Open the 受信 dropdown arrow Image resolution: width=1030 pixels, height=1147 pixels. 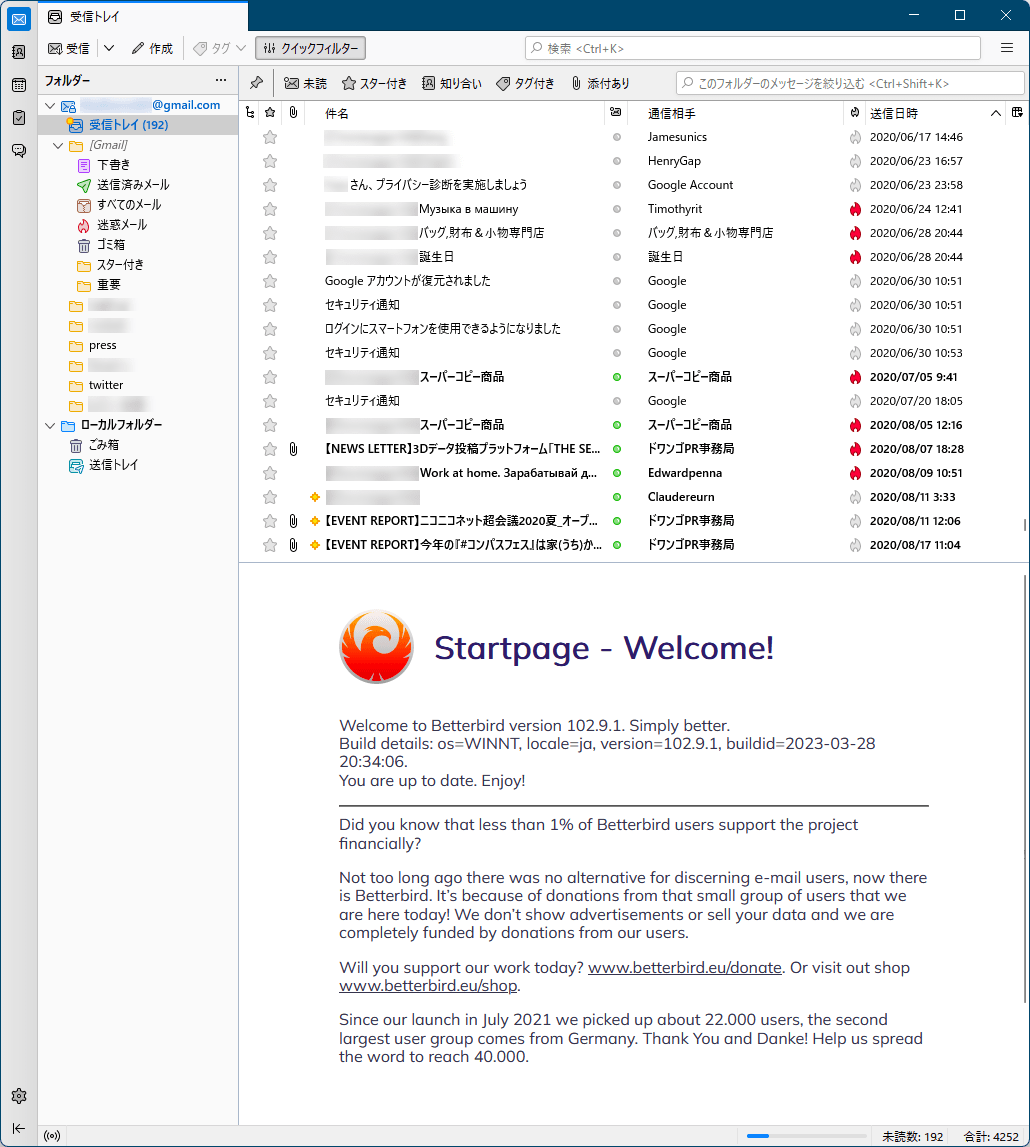pos(109,48)
